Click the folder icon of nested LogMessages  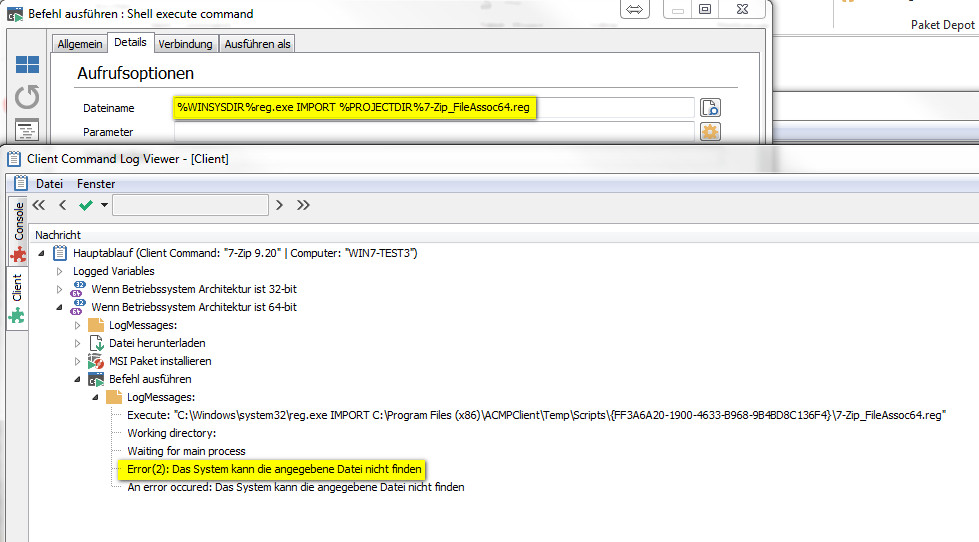[114, 397]
